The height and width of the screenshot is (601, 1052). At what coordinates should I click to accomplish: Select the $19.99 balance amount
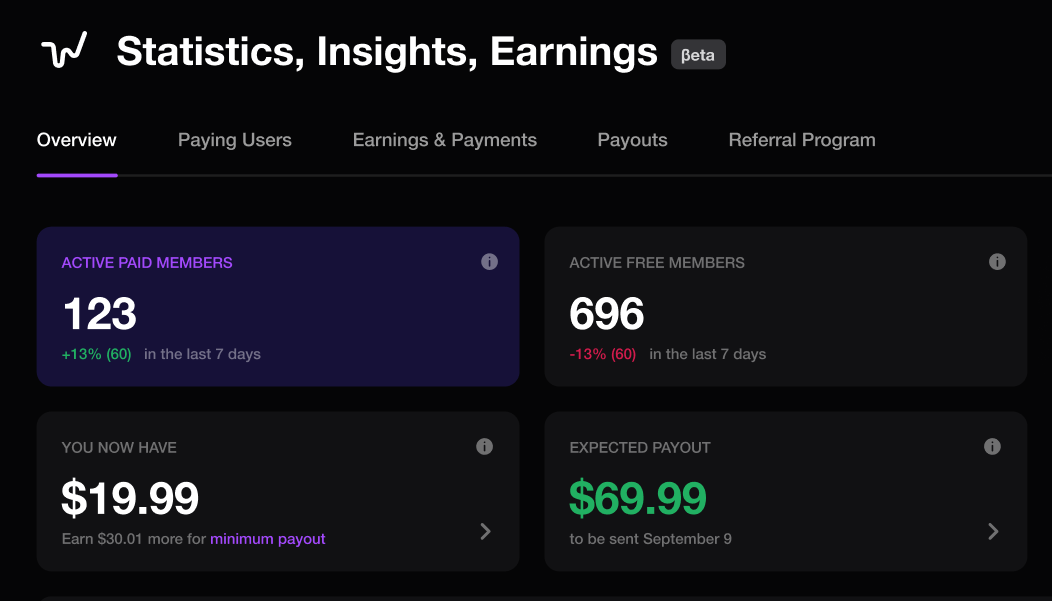pyautogui.click(x=130, y=498)
